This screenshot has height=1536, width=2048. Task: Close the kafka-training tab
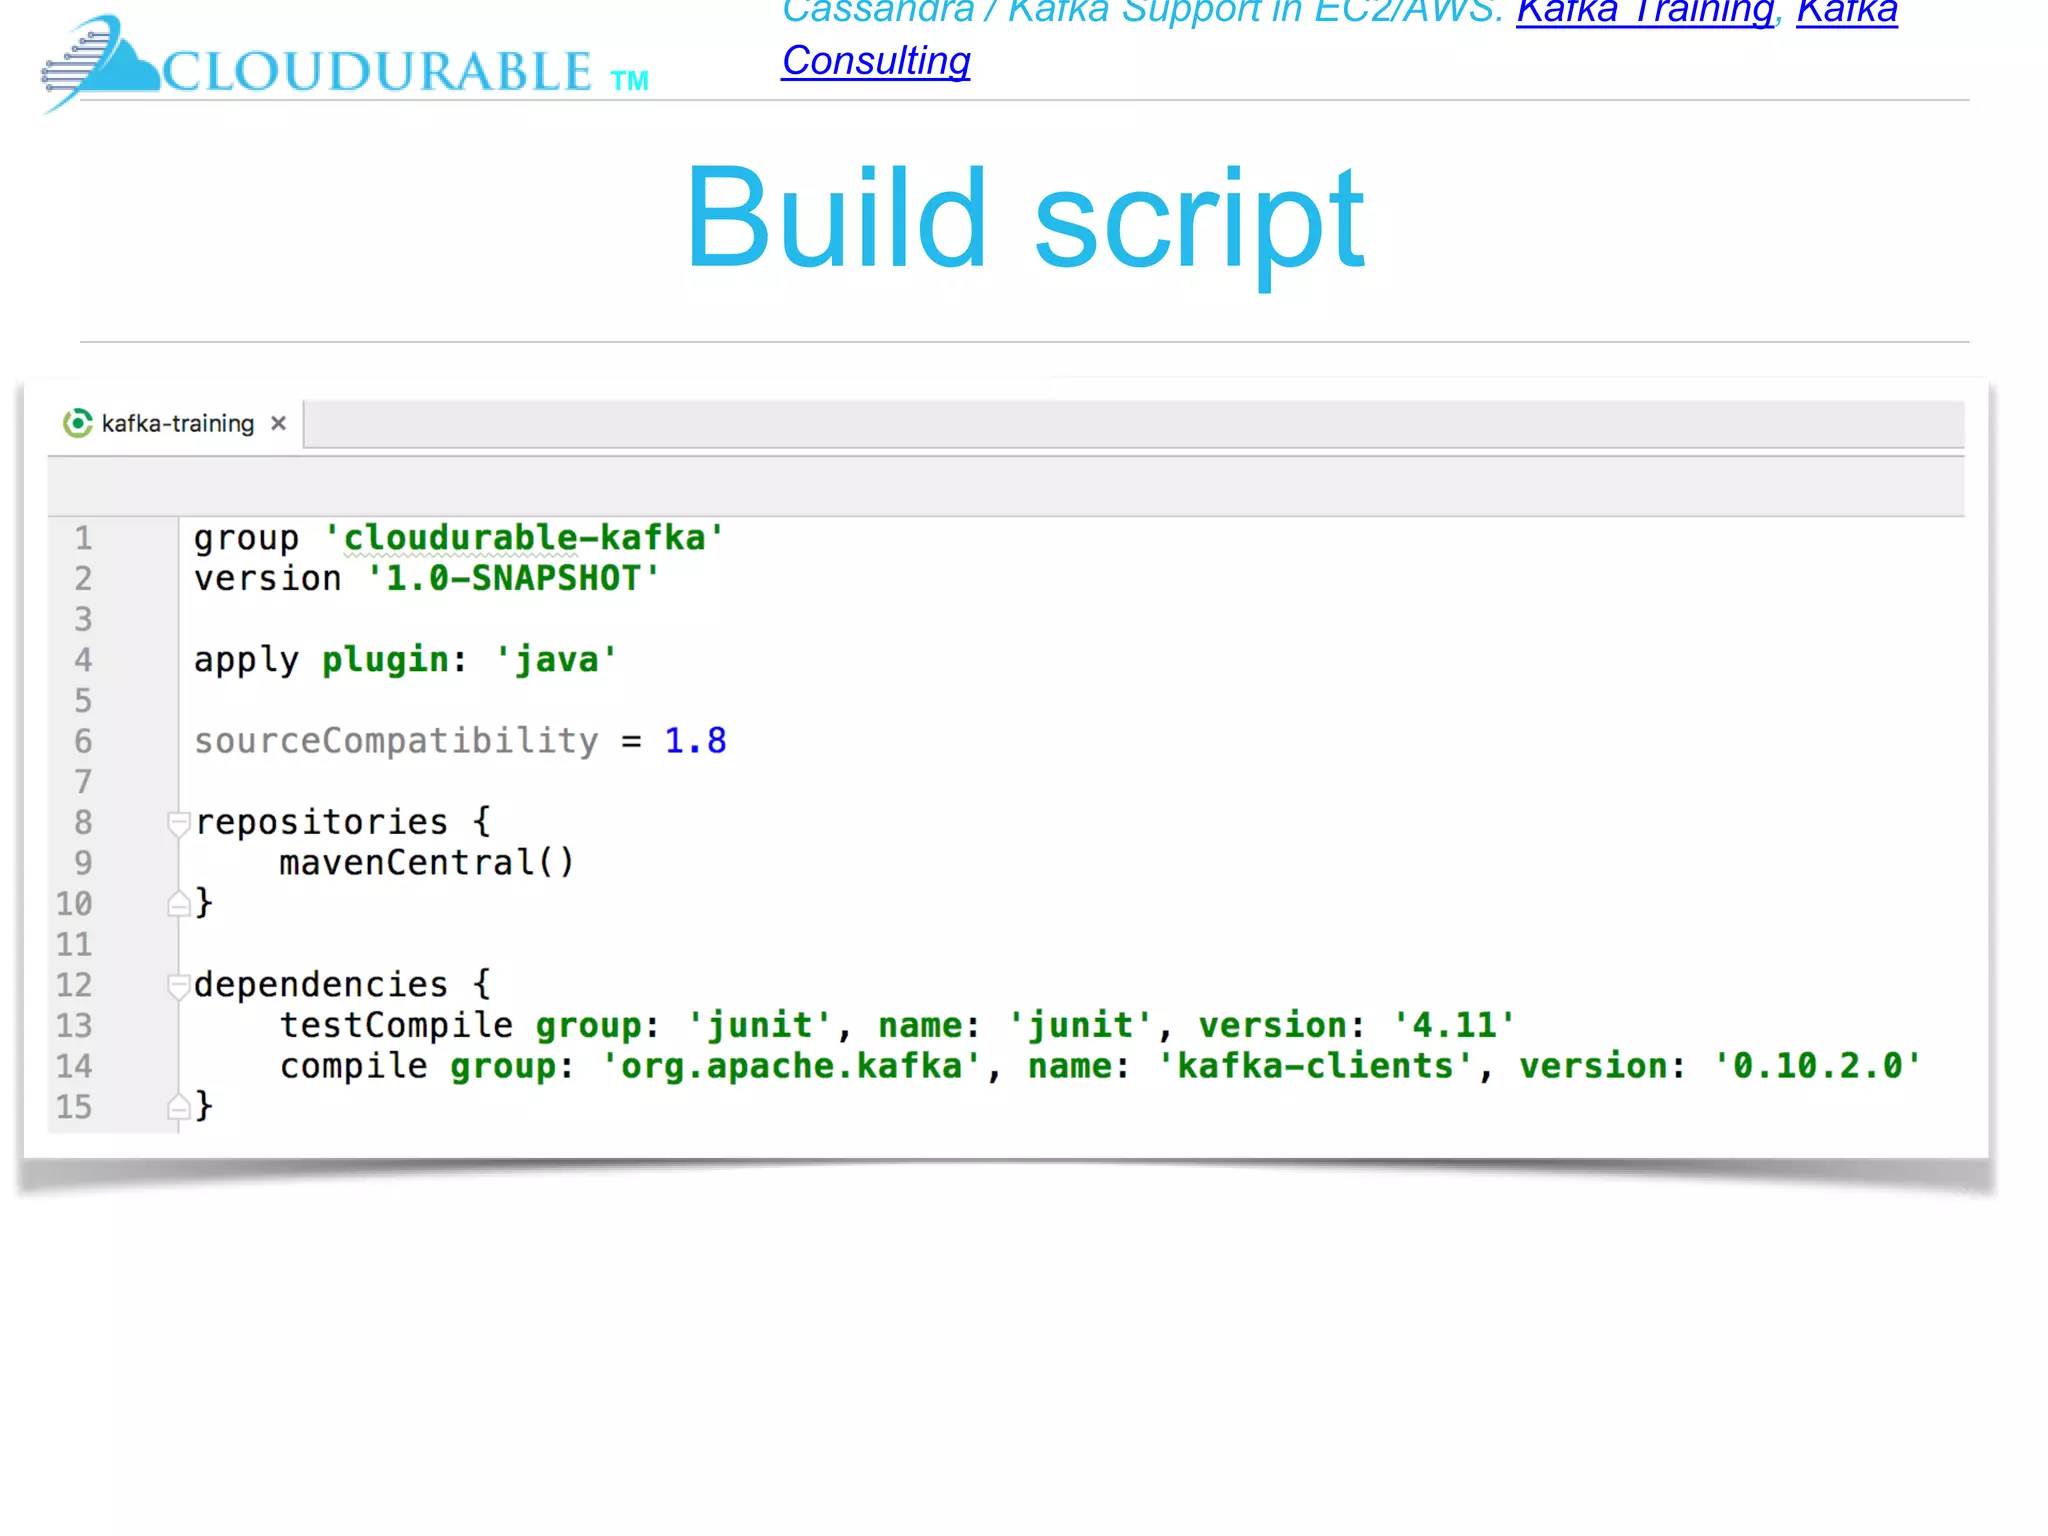(x=279, y=423)
